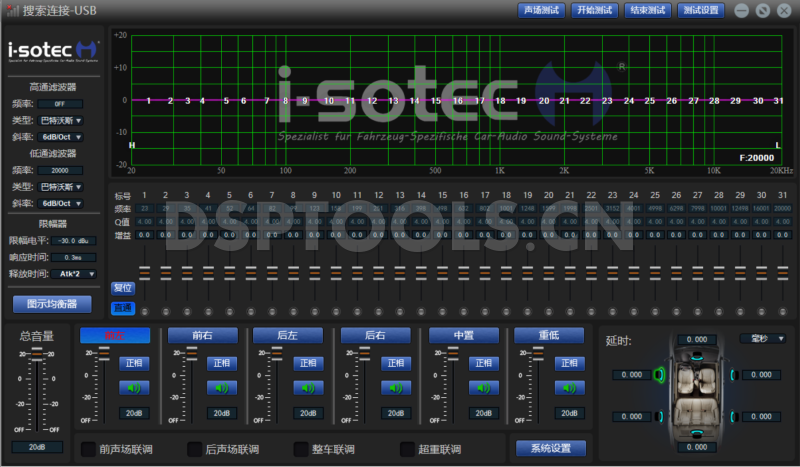Enable 后声场联调 checkbox
Viewport: 800px width, 467px height.
pyautogui.click(x=194, y=449)
